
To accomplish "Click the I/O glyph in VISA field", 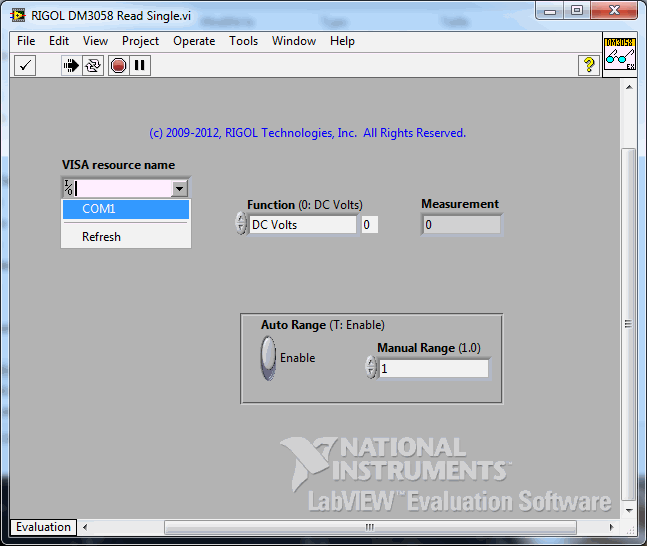I will pyautogui.click(x=68, y=188).
